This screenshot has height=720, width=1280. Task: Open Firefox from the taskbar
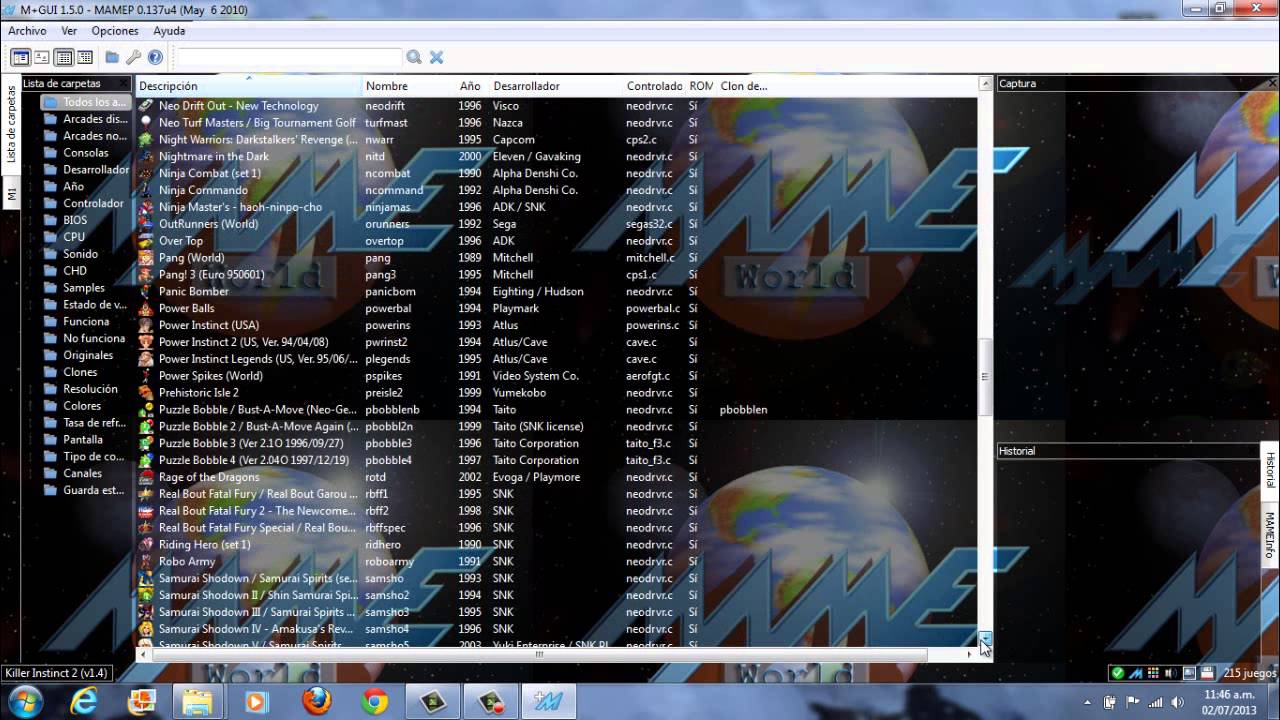[316, 702]
